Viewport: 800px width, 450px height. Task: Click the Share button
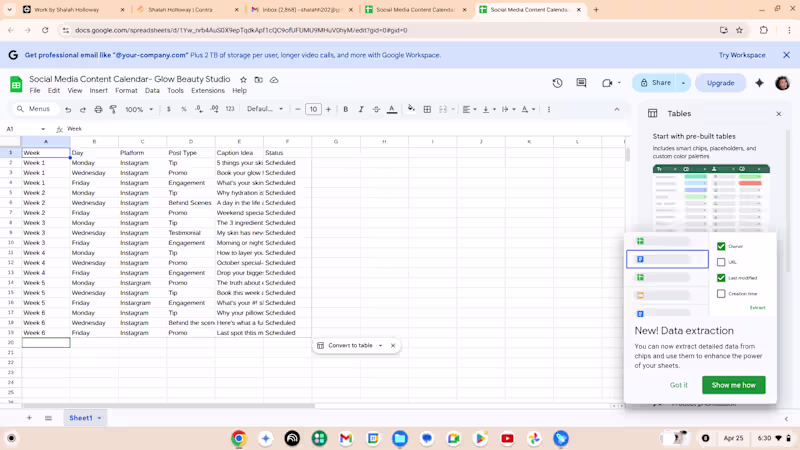(656, 83)
